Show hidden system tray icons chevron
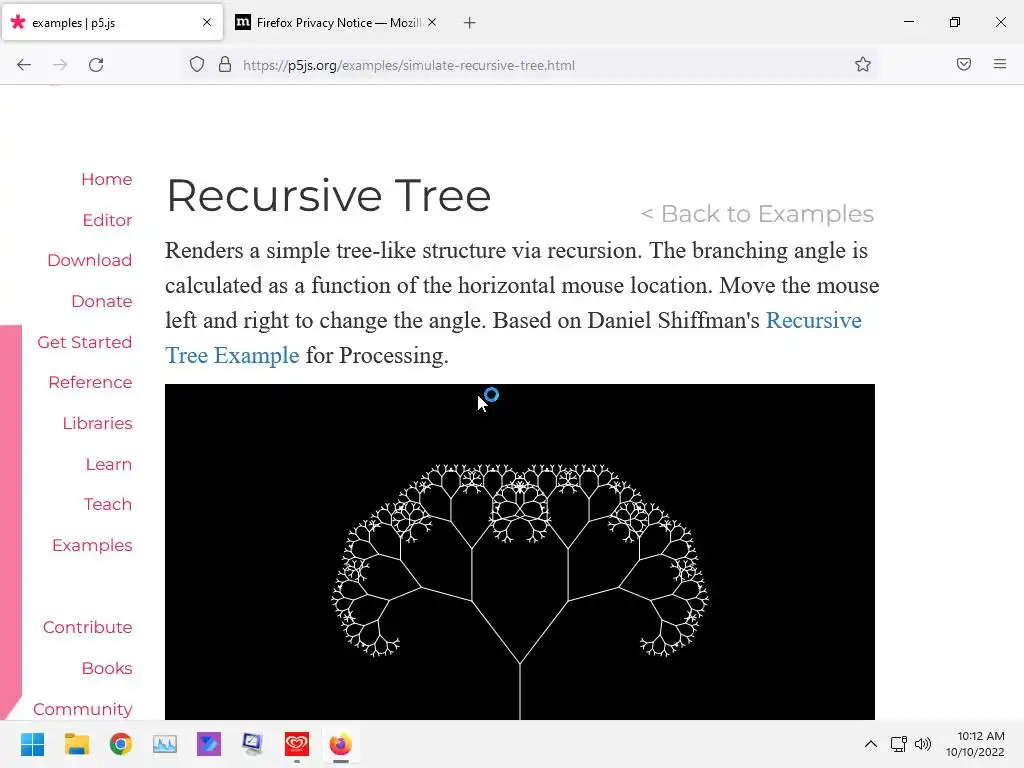 pyautogui.click(x=871, y=744)
